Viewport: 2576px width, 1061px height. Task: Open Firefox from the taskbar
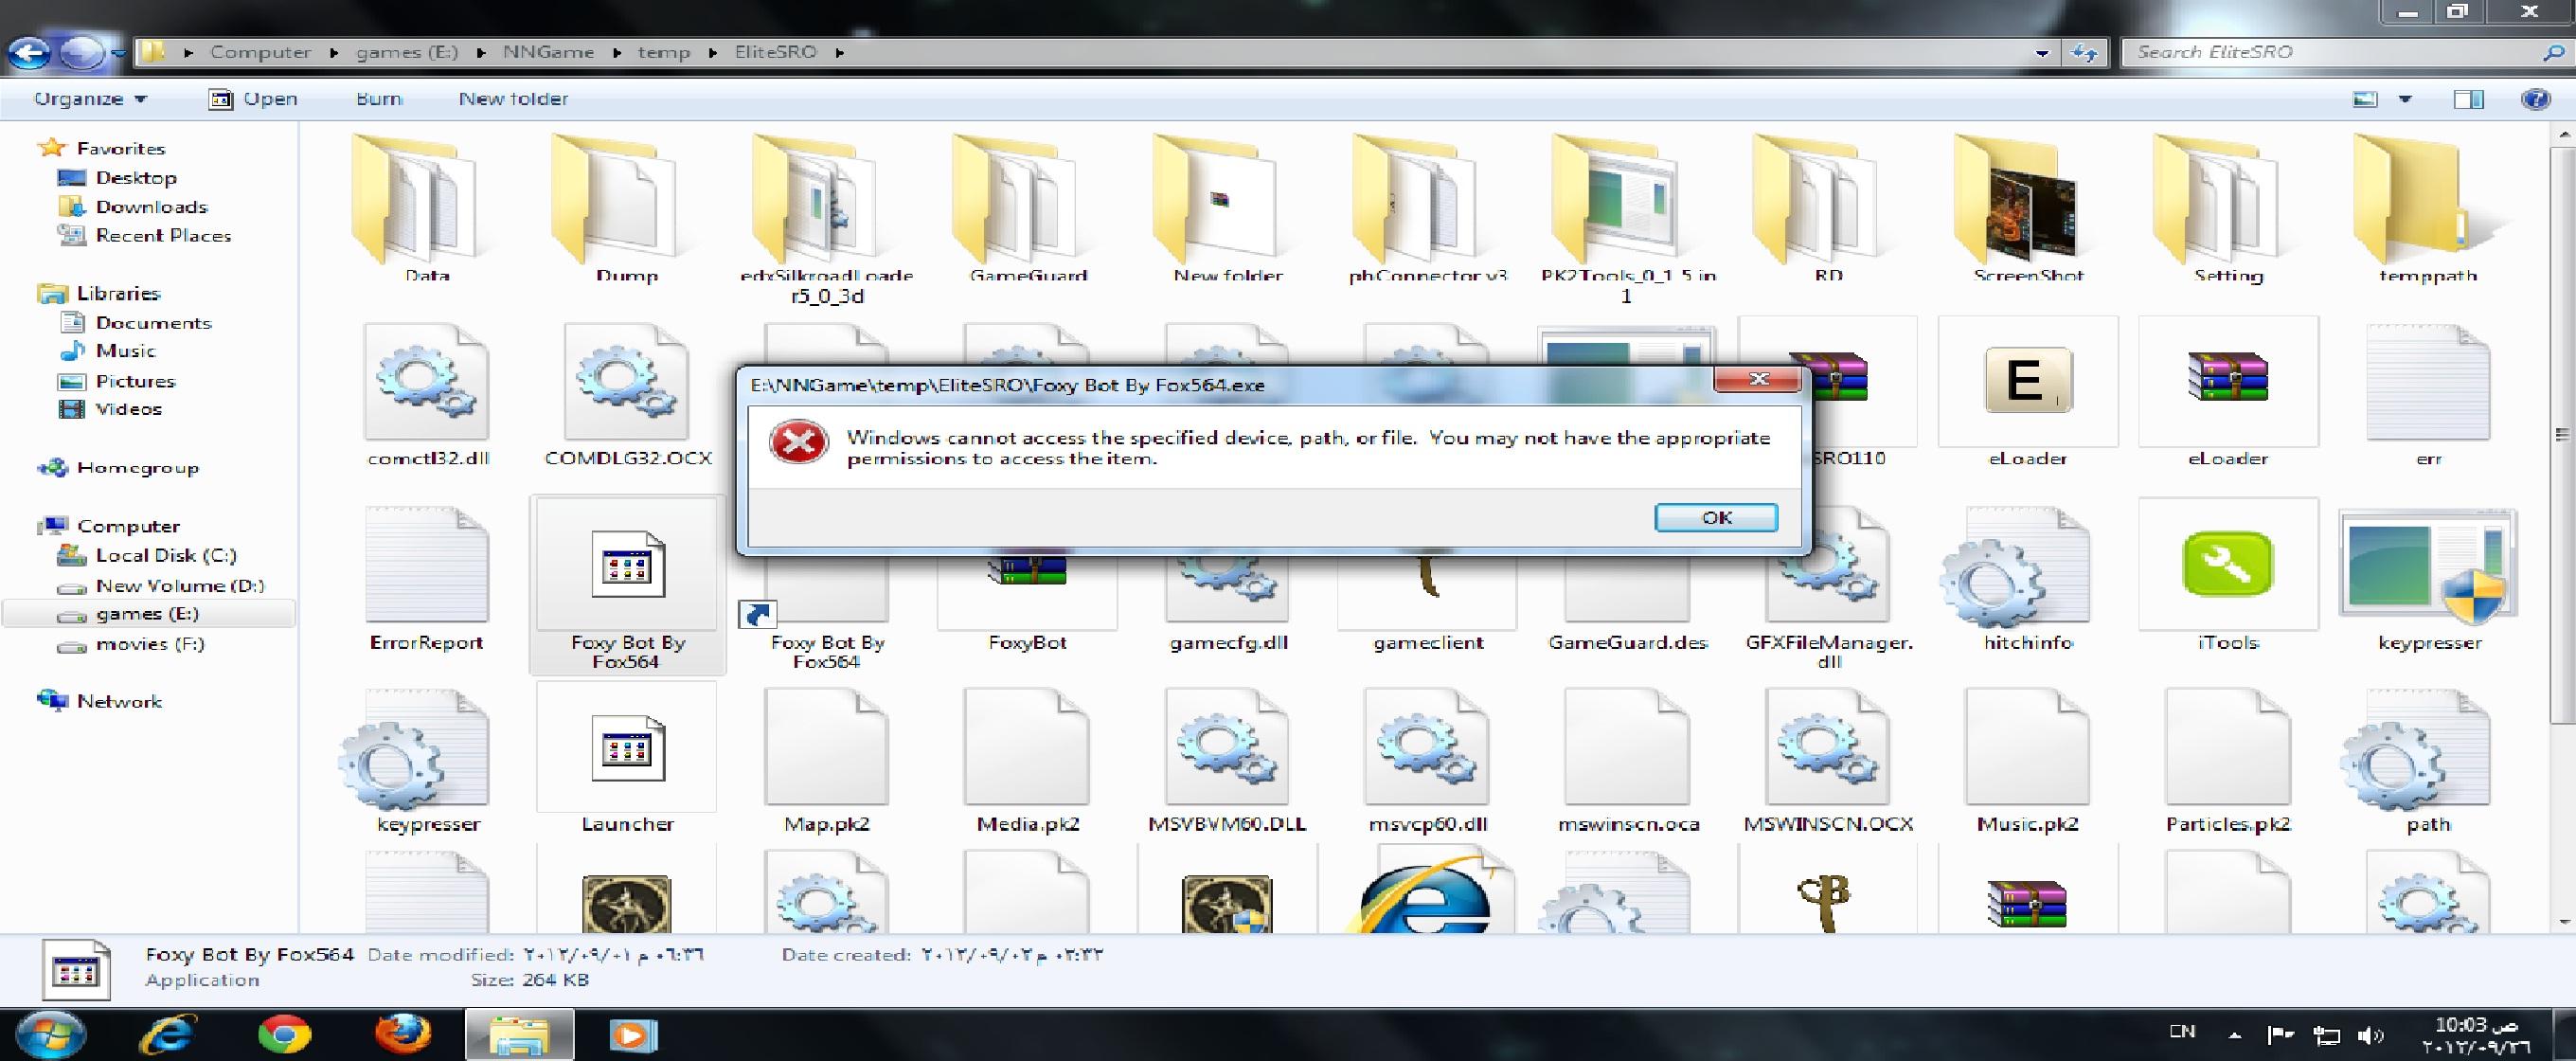pos(403,1035)
